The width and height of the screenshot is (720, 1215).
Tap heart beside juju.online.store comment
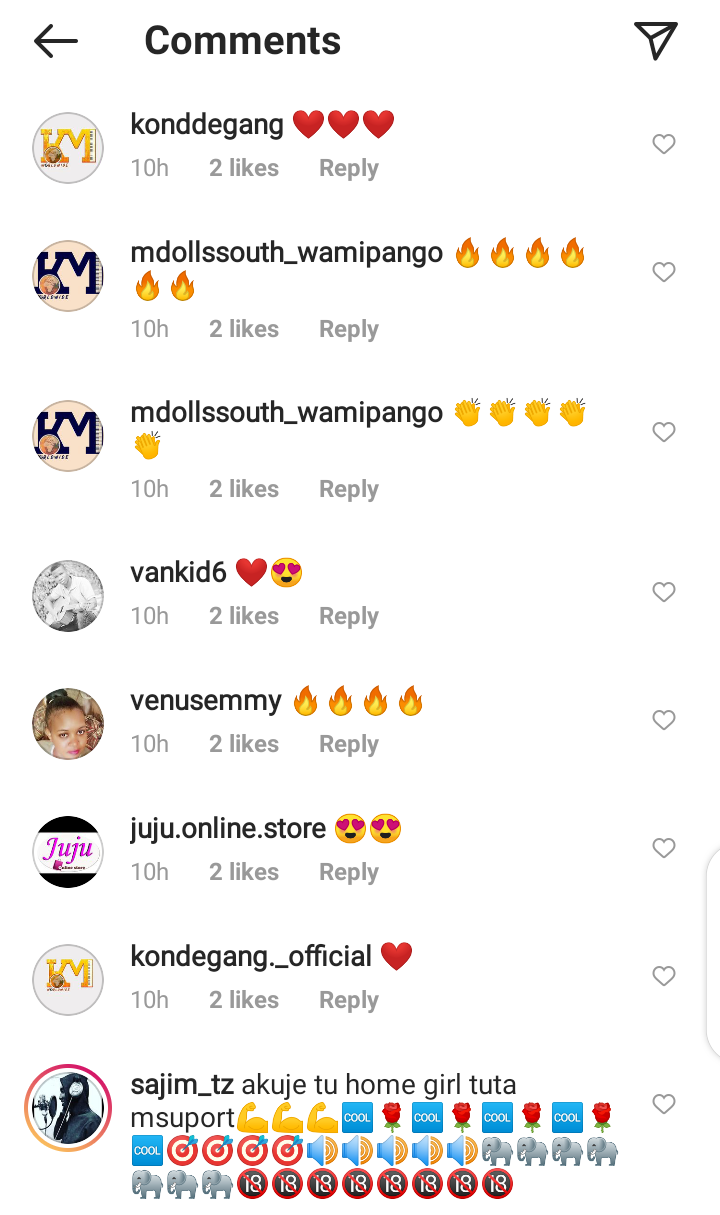point(664,848)
